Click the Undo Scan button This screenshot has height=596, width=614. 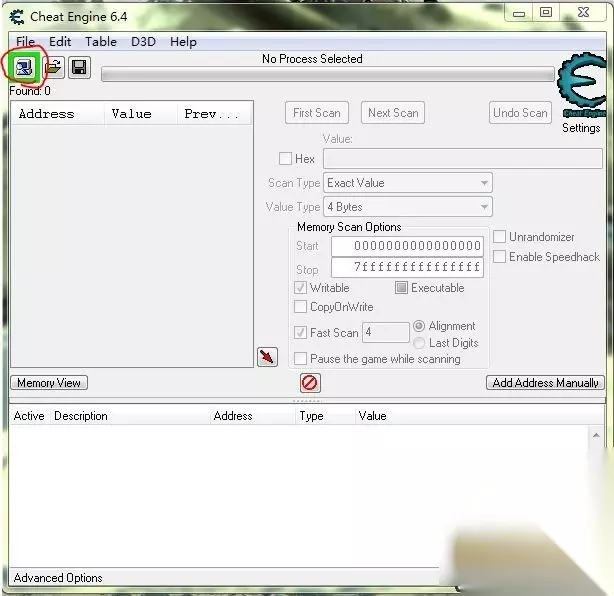pos(520,113)
